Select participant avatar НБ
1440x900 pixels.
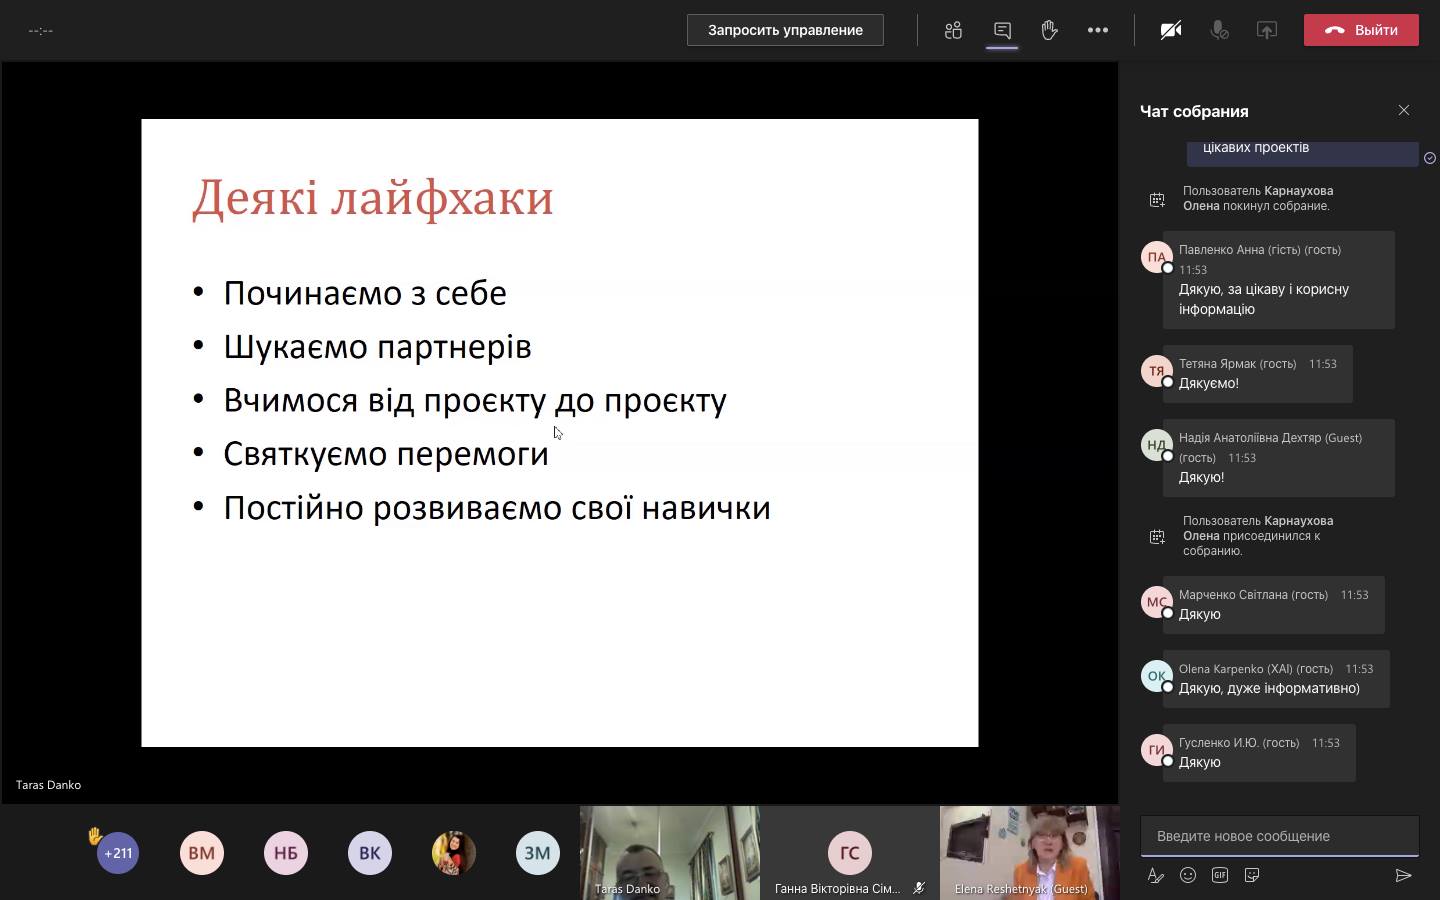coord(286,853)
